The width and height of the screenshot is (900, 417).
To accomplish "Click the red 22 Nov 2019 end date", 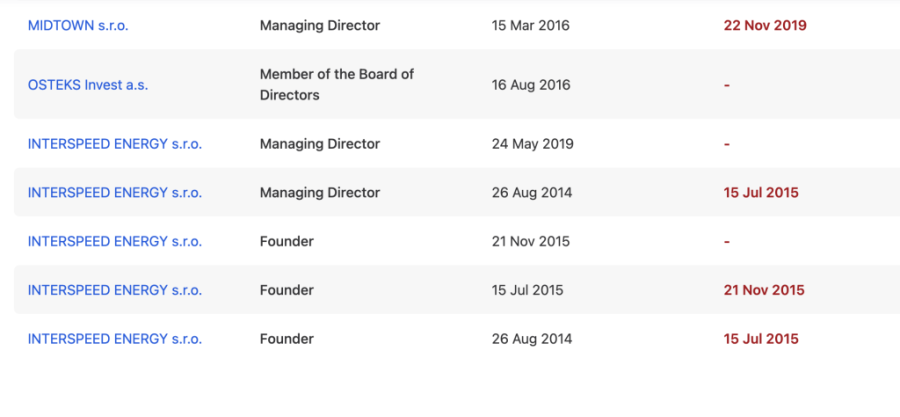I will (765, 26).
